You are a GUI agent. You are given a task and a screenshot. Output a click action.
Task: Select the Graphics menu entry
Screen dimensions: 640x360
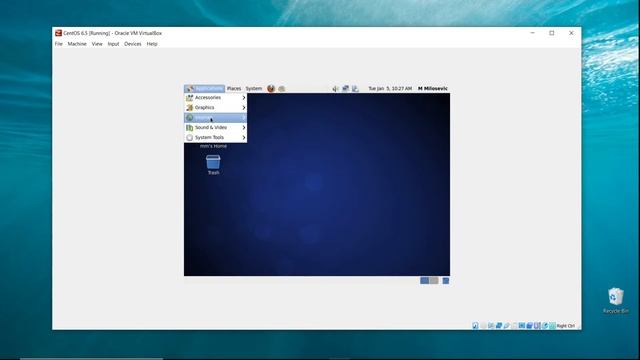[216, 108]
